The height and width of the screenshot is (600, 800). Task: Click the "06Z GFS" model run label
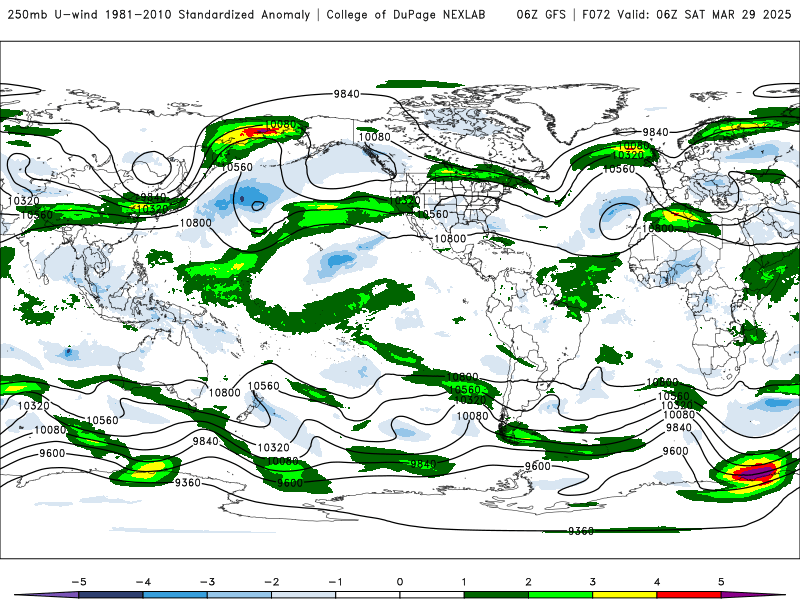pyautogui.click(x=541, y=14)
